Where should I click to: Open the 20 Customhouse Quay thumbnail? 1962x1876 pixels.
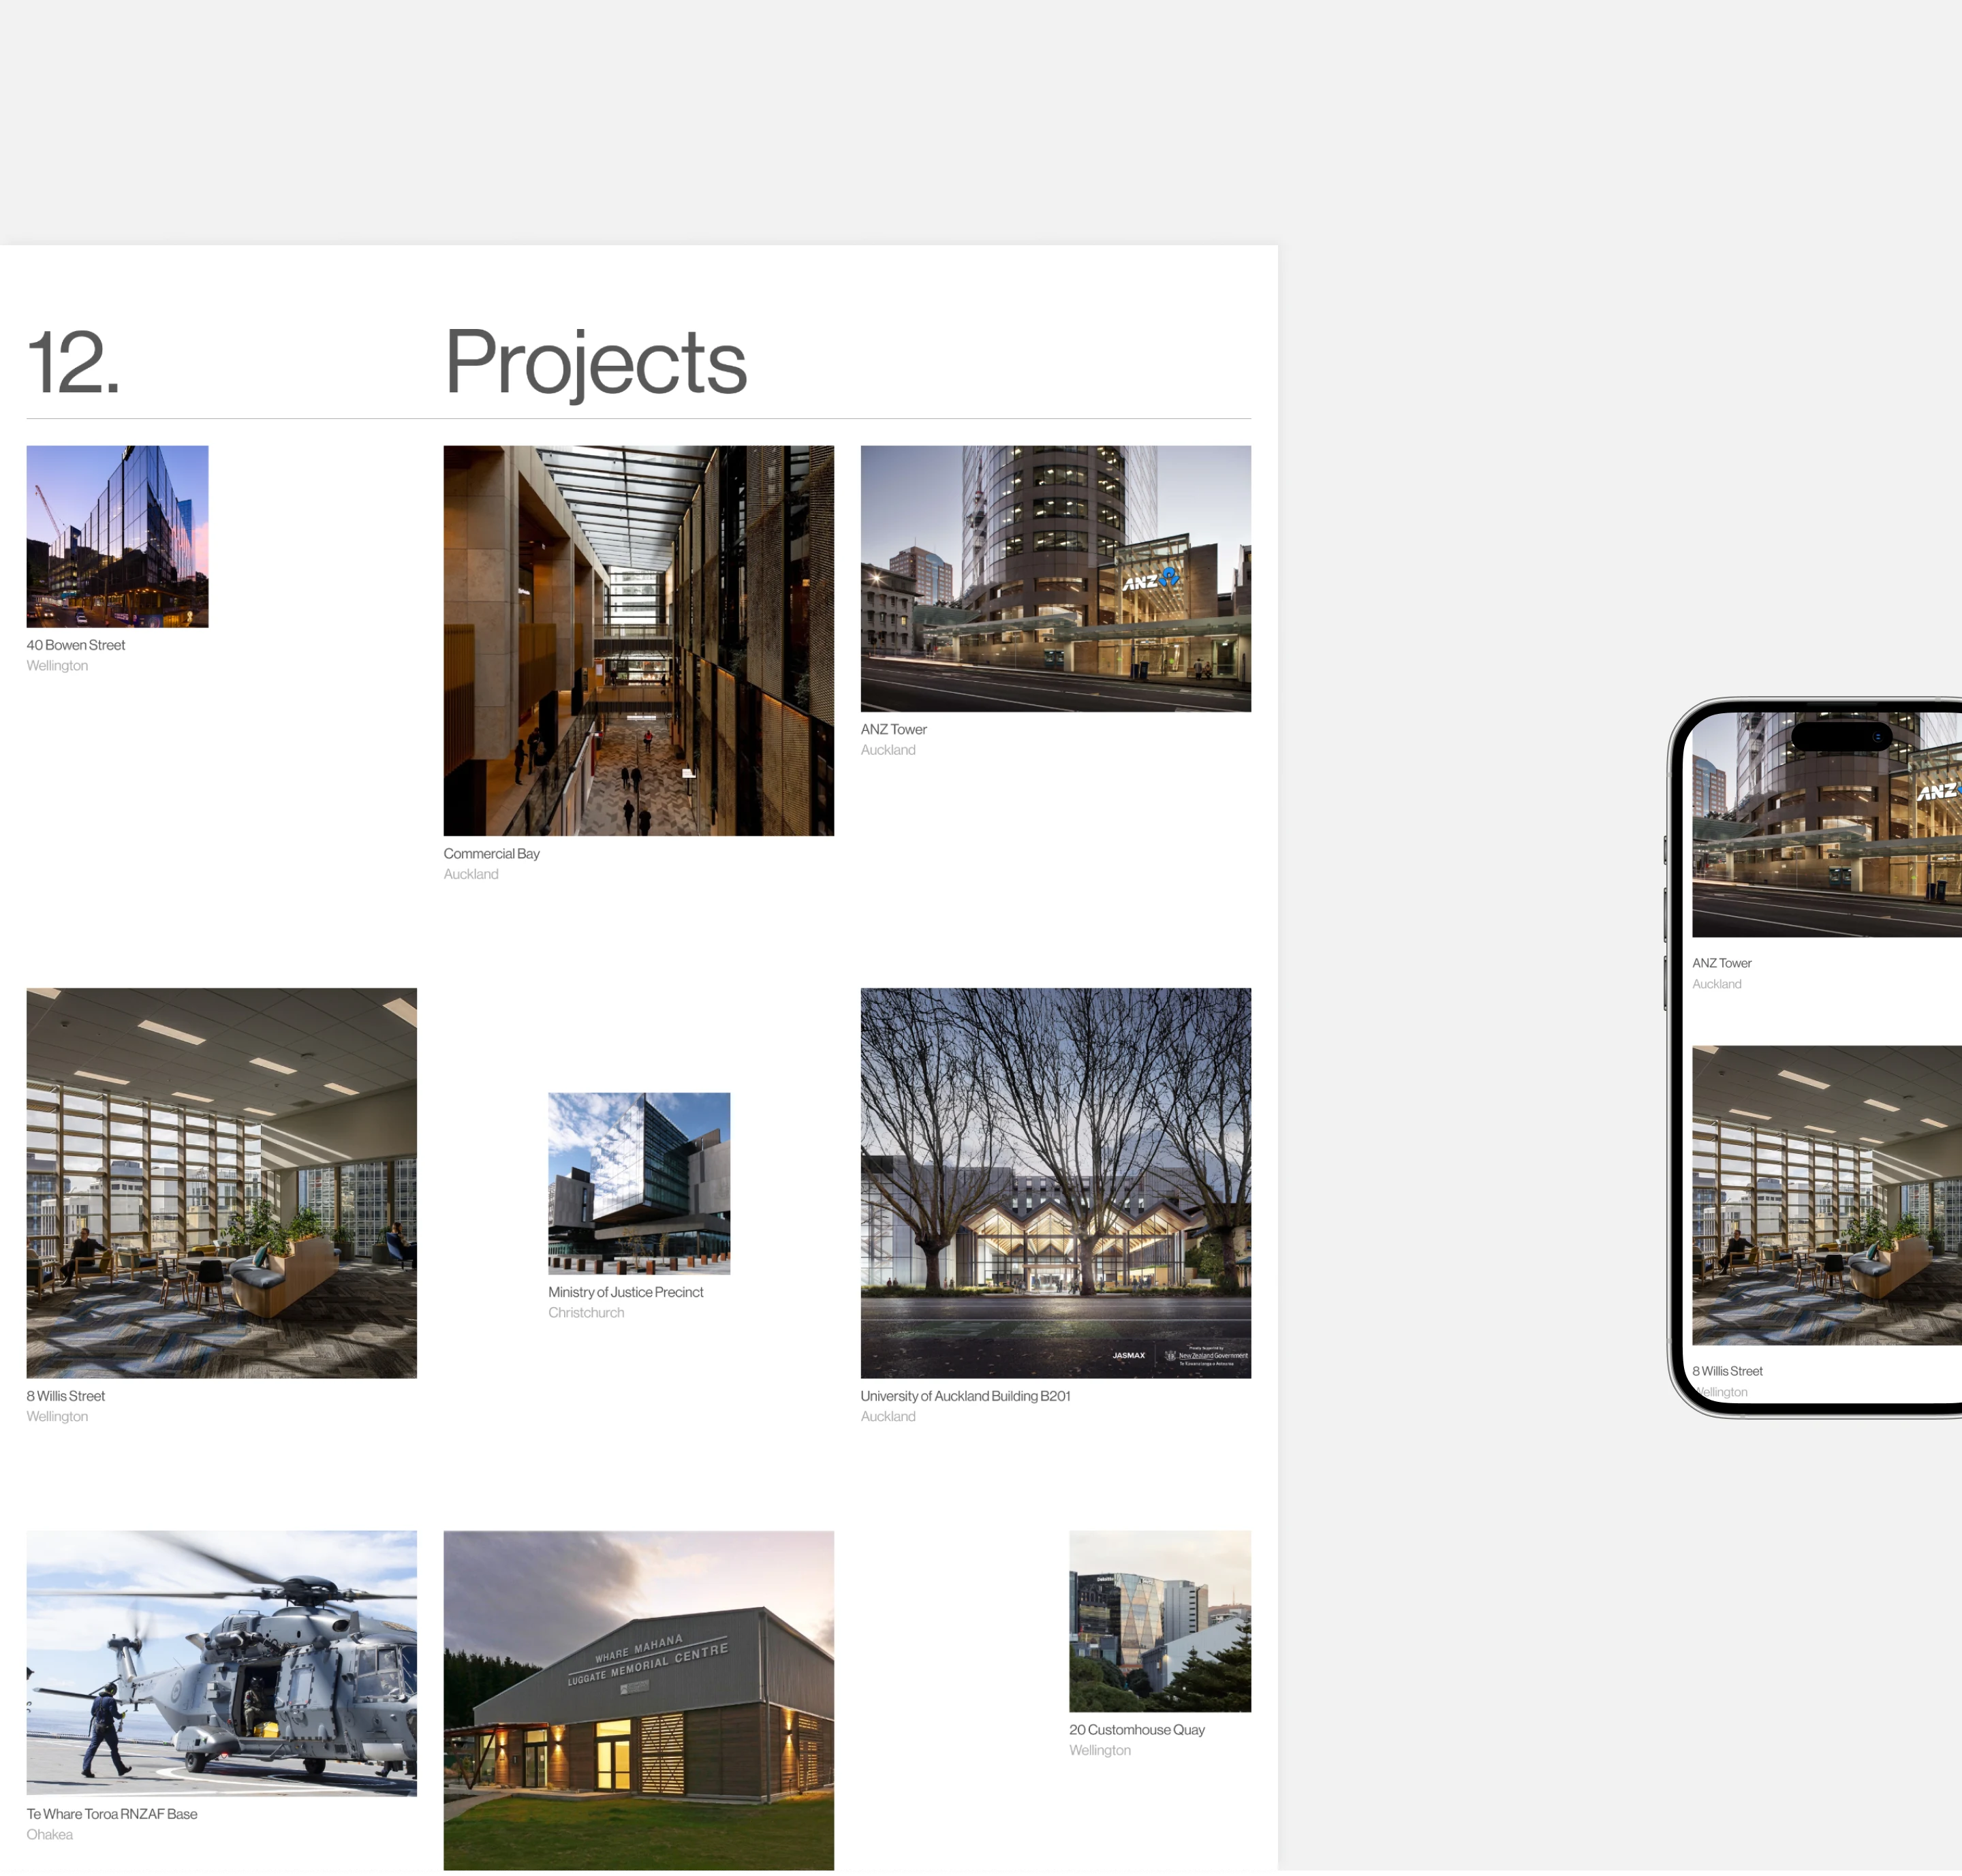point(1160,1621)
